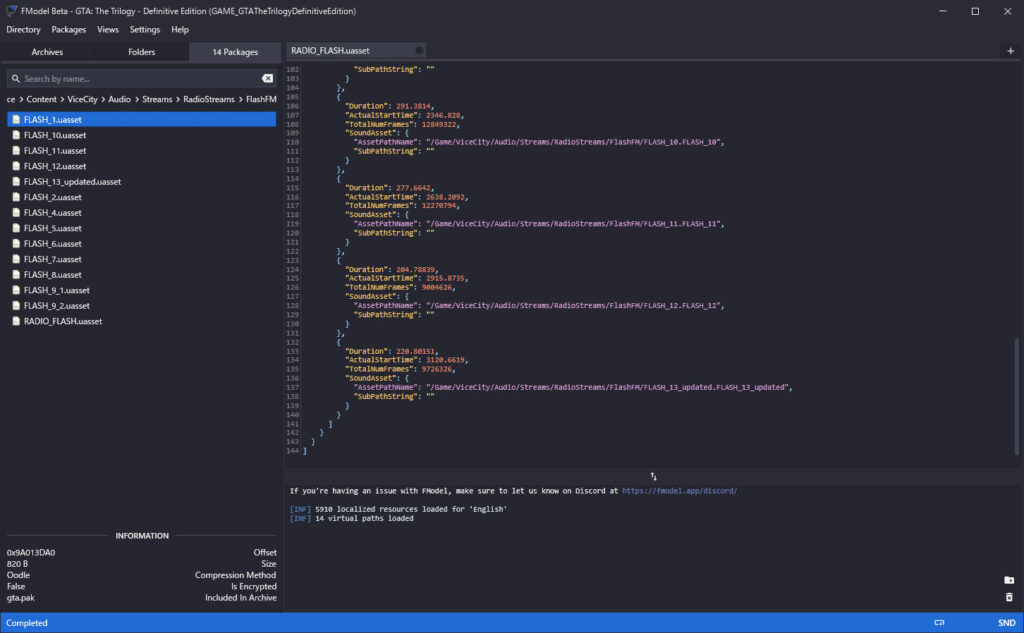Screen dimensions: 1024x633
Task: Click the Completed status text
Action: pyautogui.click(x=27, y=623)
